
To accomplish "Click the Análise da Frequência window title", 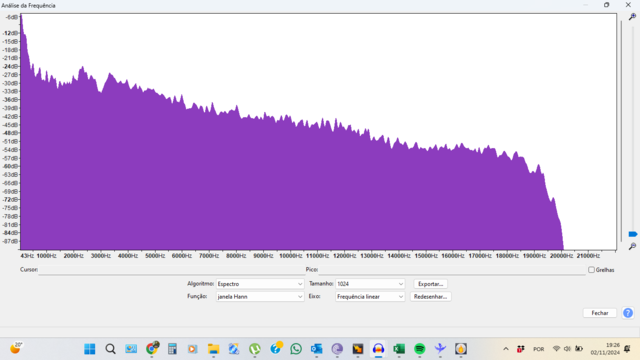I will click(28, 6).
